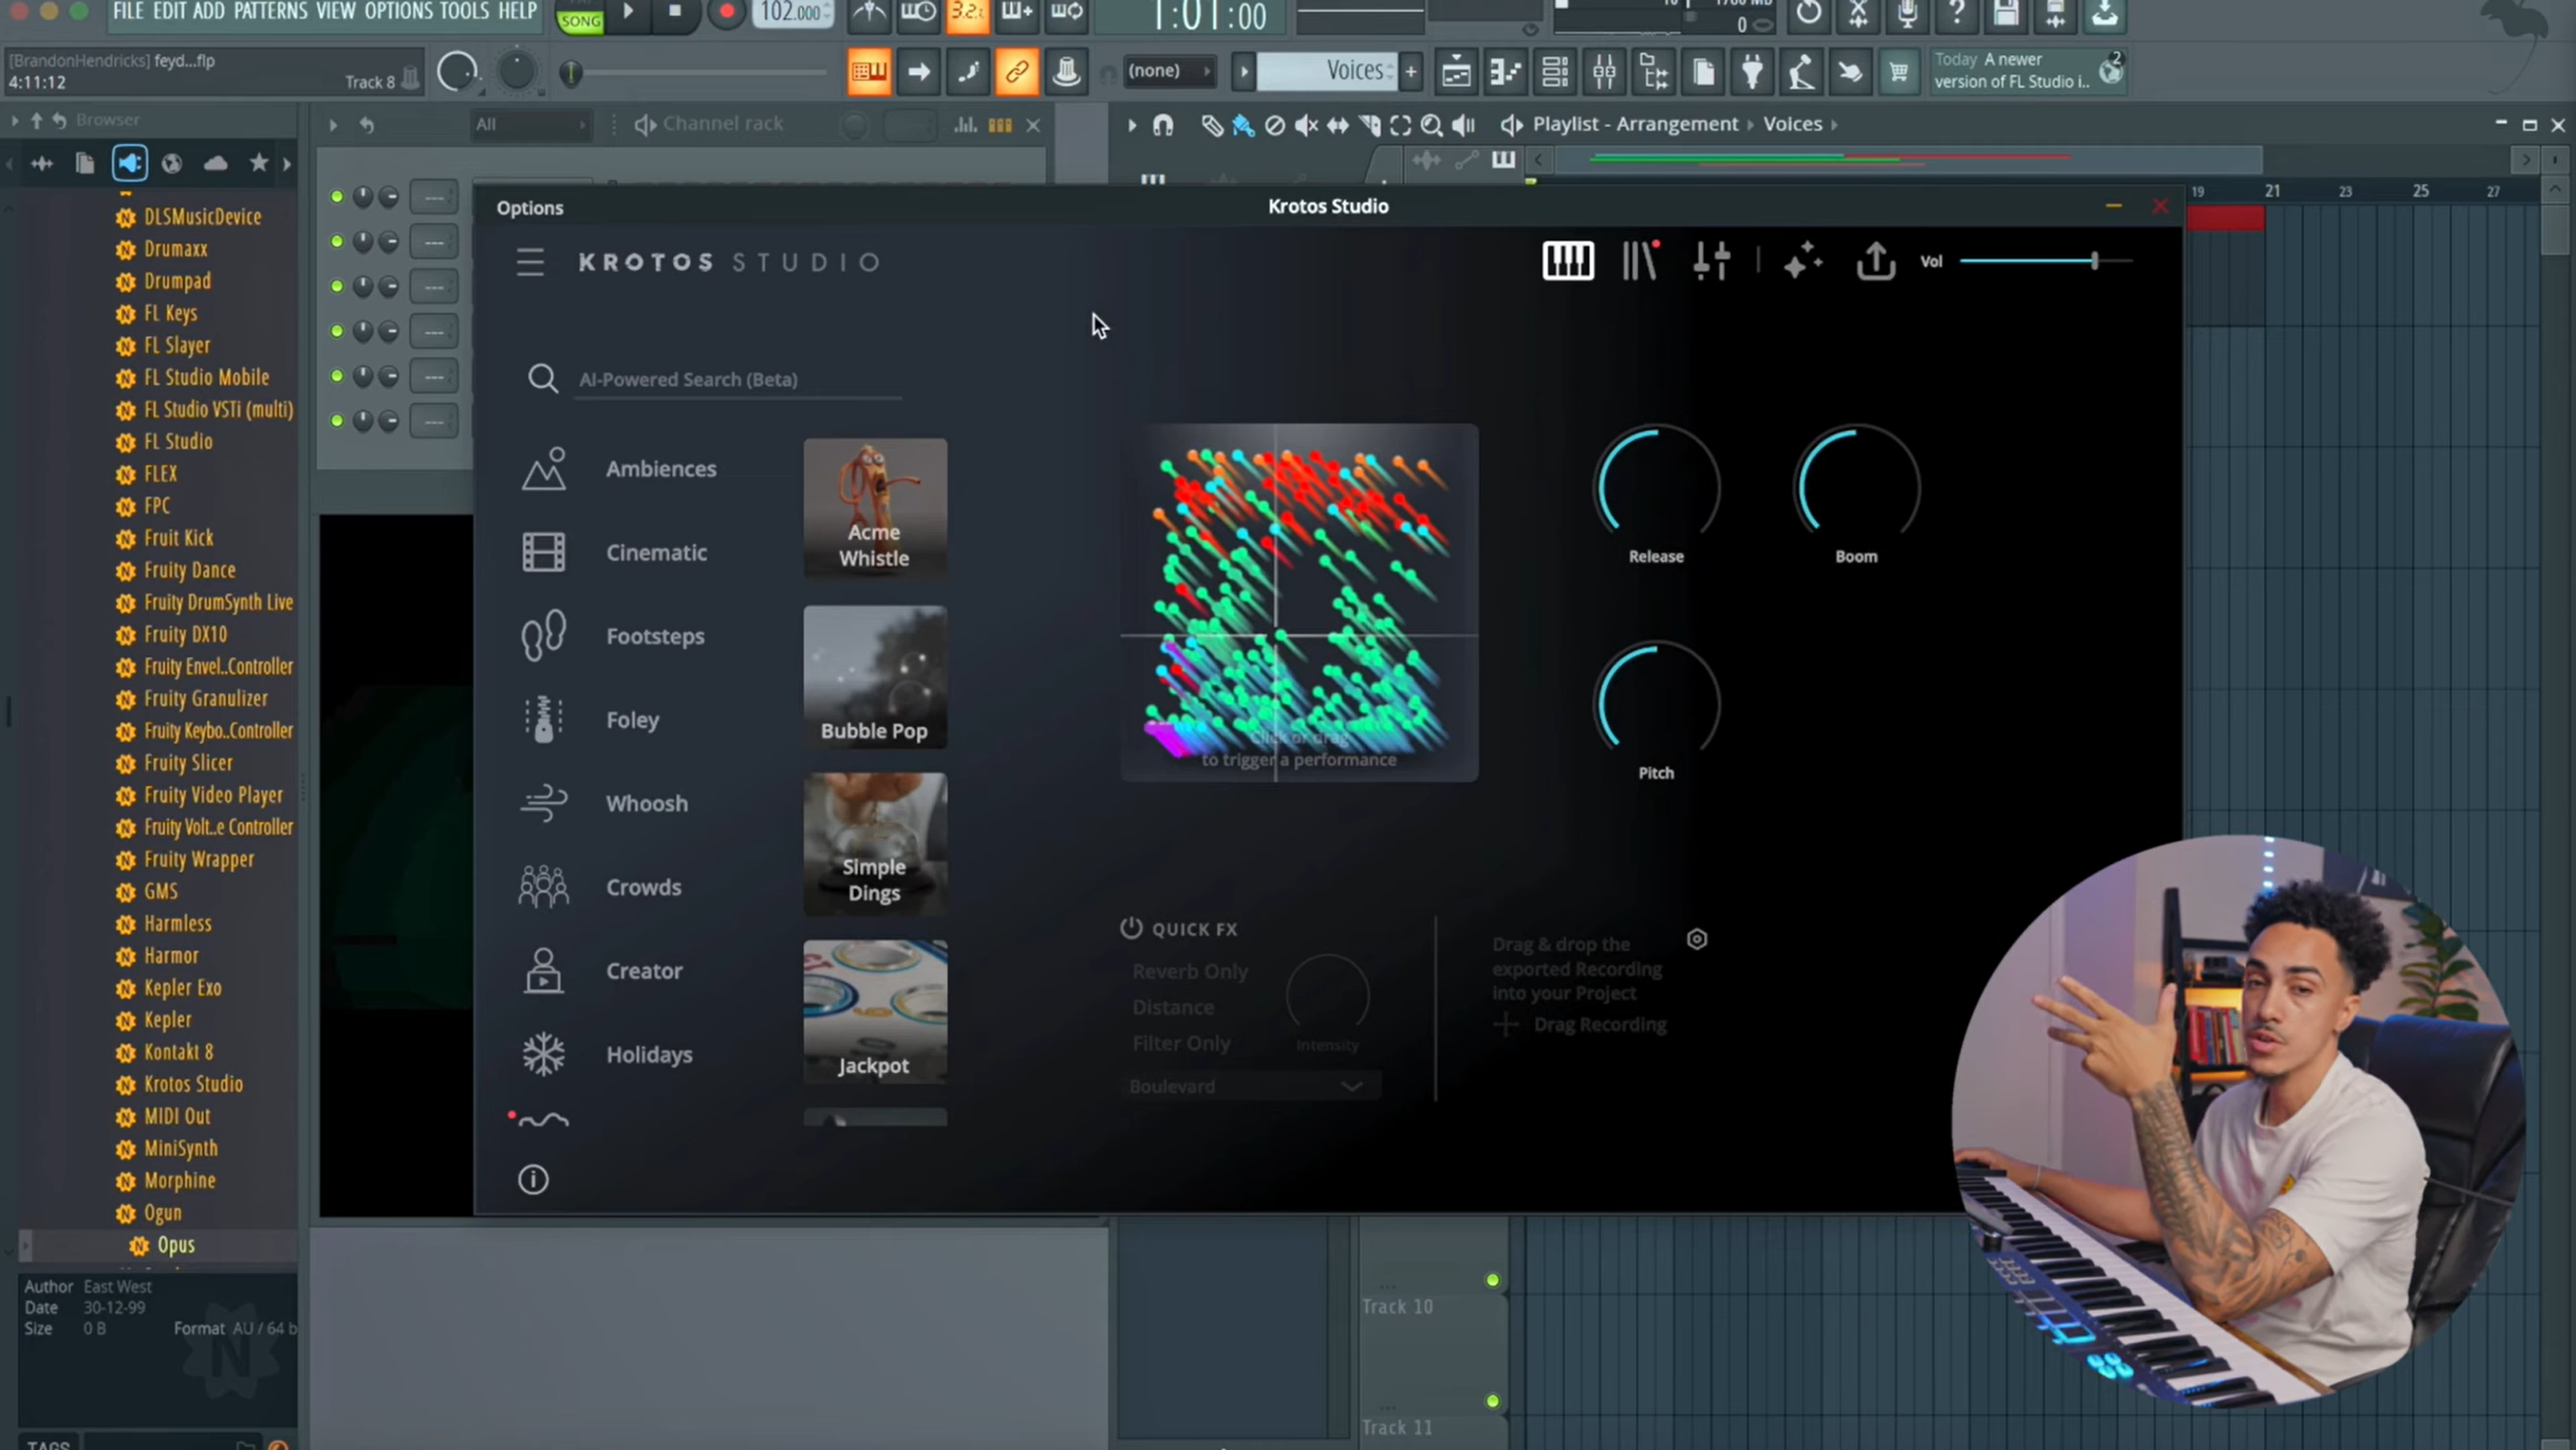Toggle Track 10 green mute dot
Screen dimensions: 2576x1450
pos(1492,1280)
